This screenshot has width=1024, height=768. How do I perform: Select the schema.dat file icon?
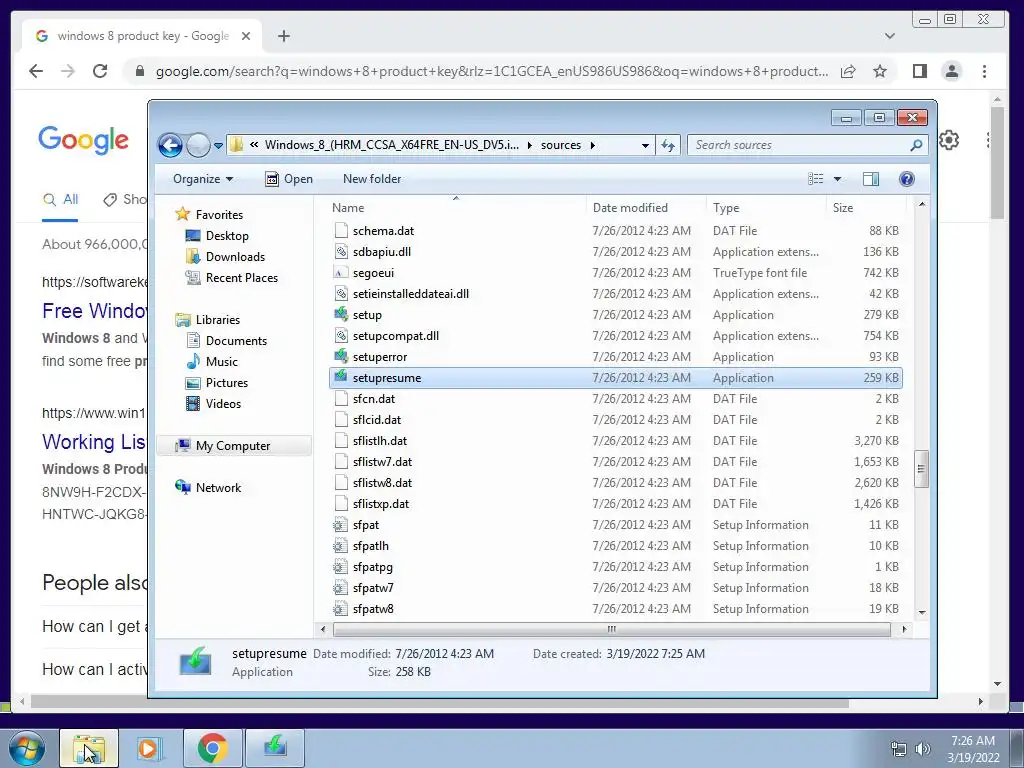pyautogui.click(x=341, y=231)
